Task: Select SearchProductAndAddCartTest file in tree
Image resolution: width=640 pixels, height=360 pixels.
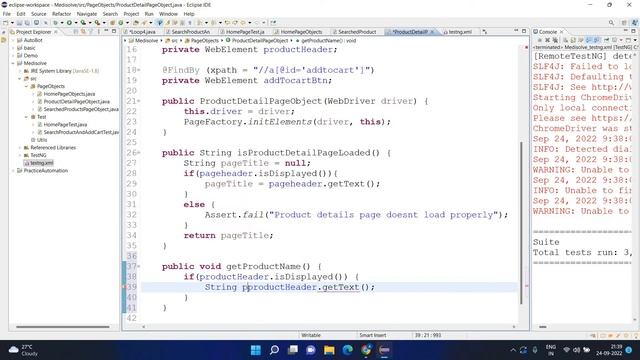Action: coord(81,132)
